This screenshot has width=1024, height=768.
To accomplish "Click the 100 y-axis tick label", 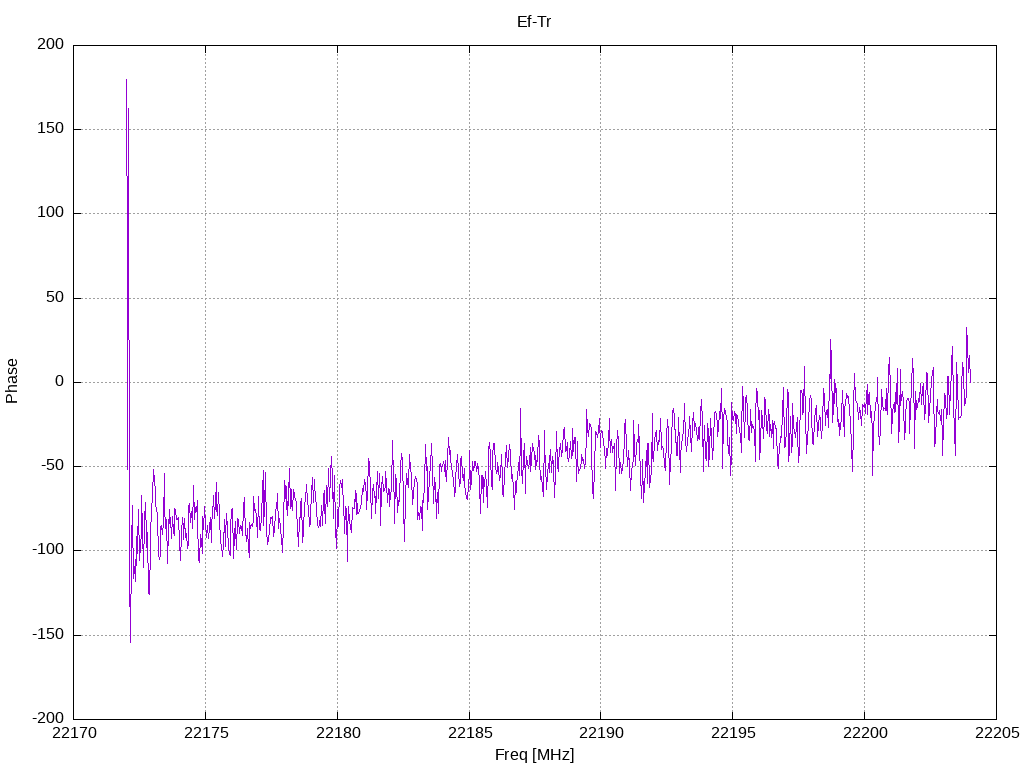I will [51, 213].
